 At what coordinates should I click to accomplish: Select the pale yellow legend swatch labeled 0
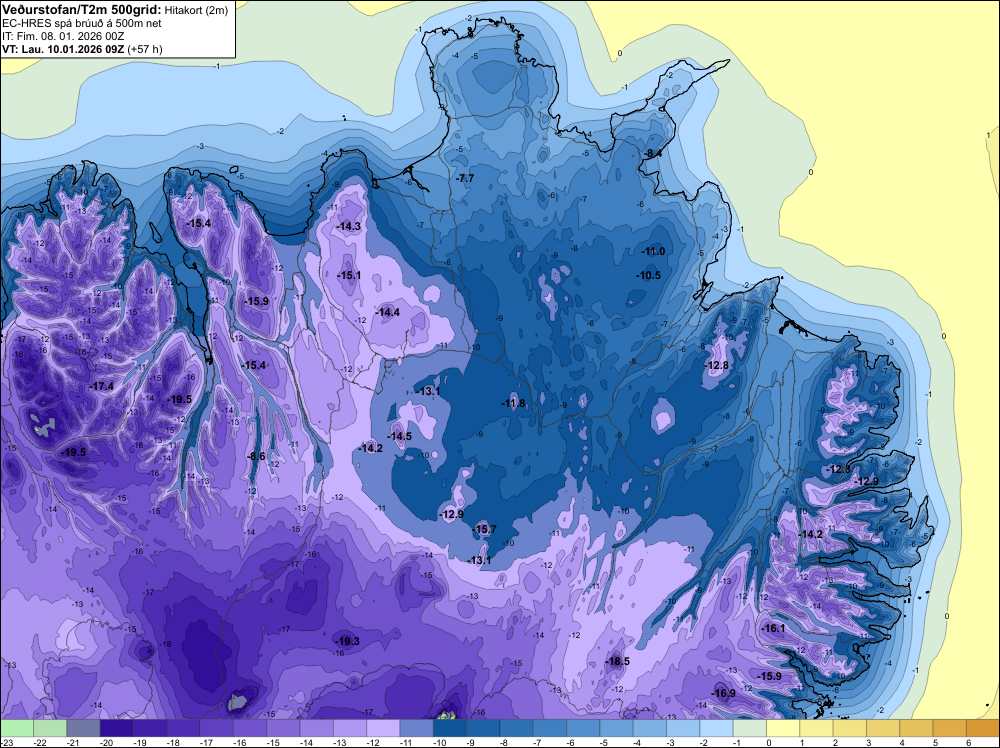[783, 728]
